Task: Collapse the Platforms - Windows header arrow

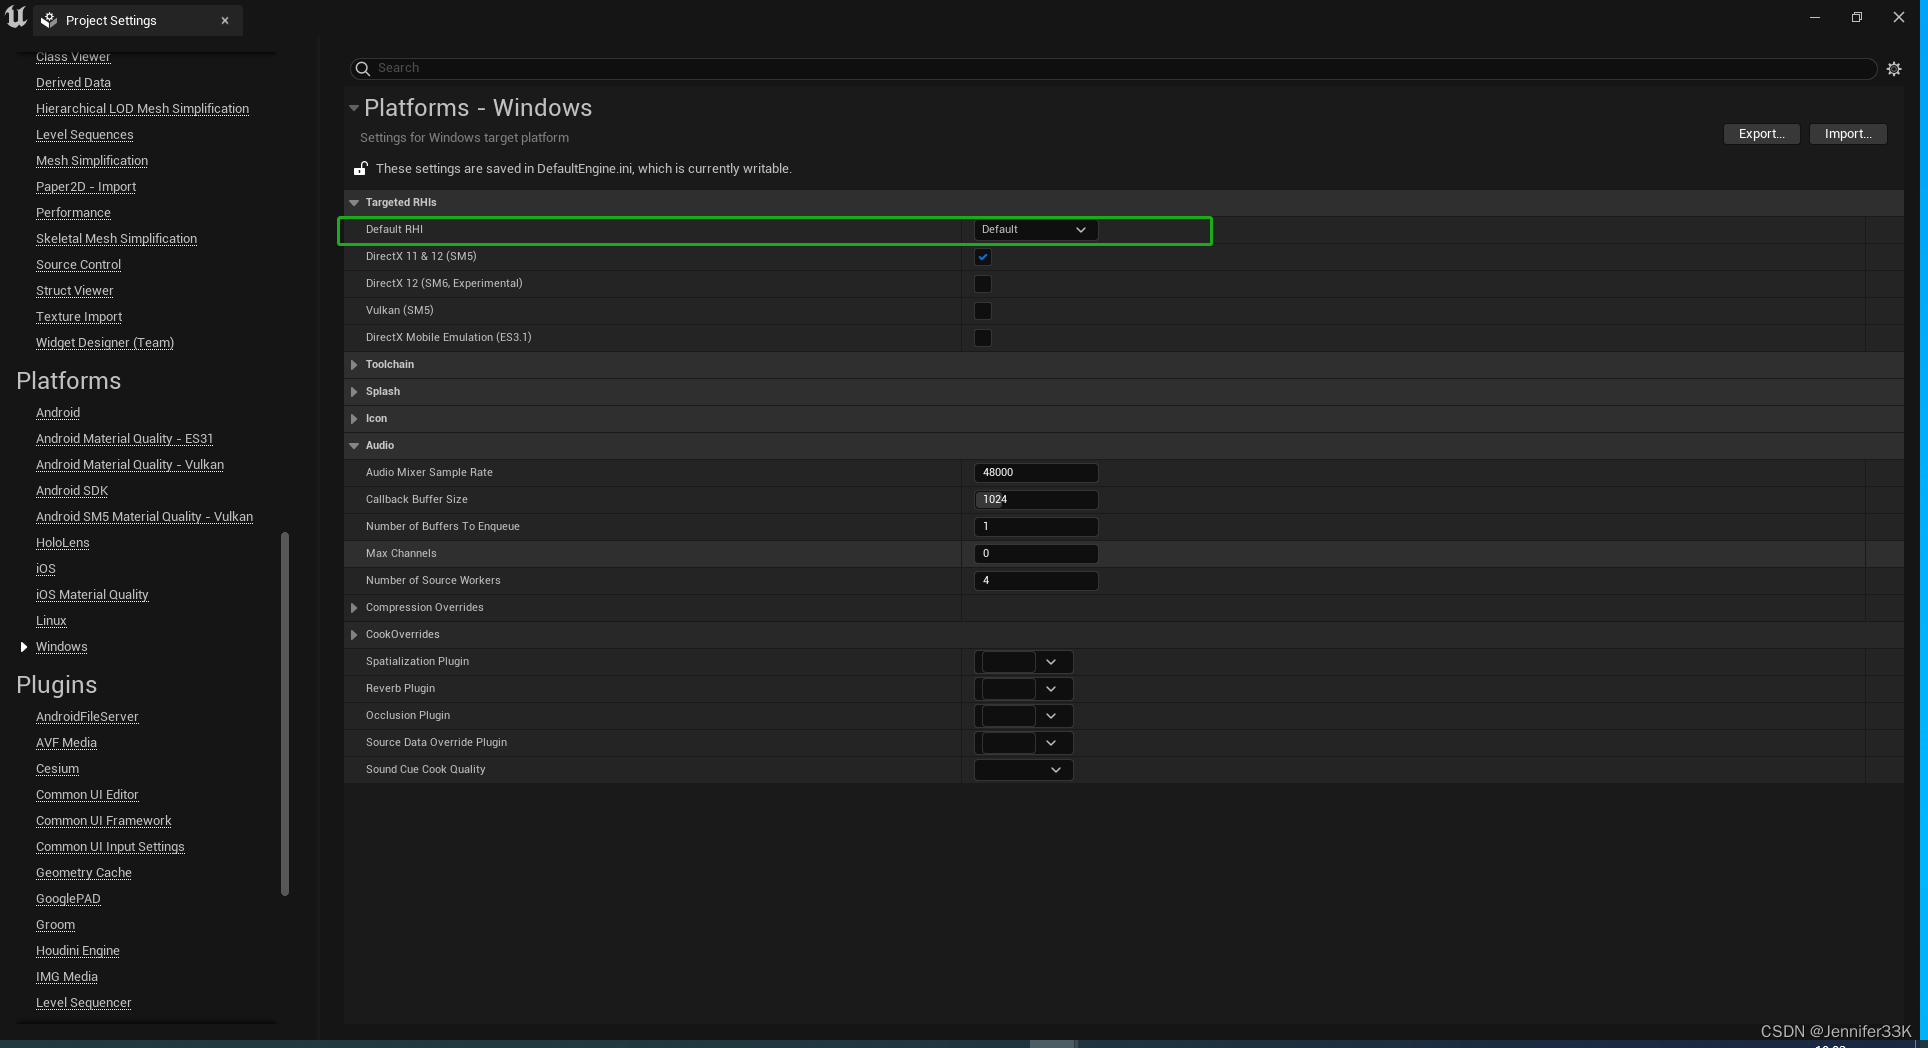Action: pos(354,108)
